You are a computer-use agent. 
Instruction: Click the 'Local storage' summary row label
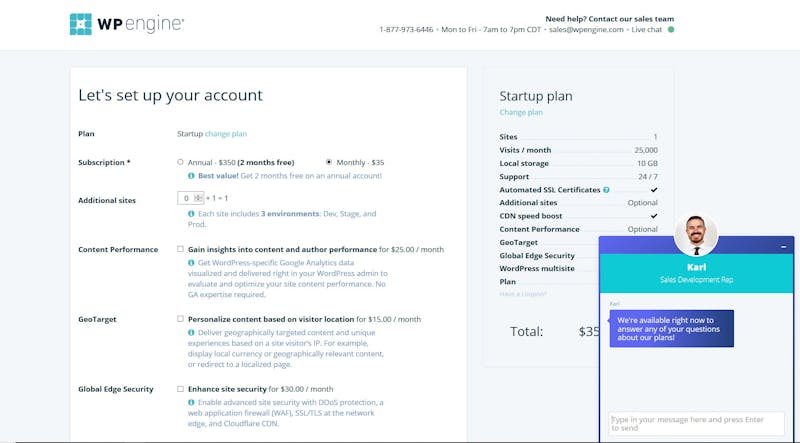524,163
